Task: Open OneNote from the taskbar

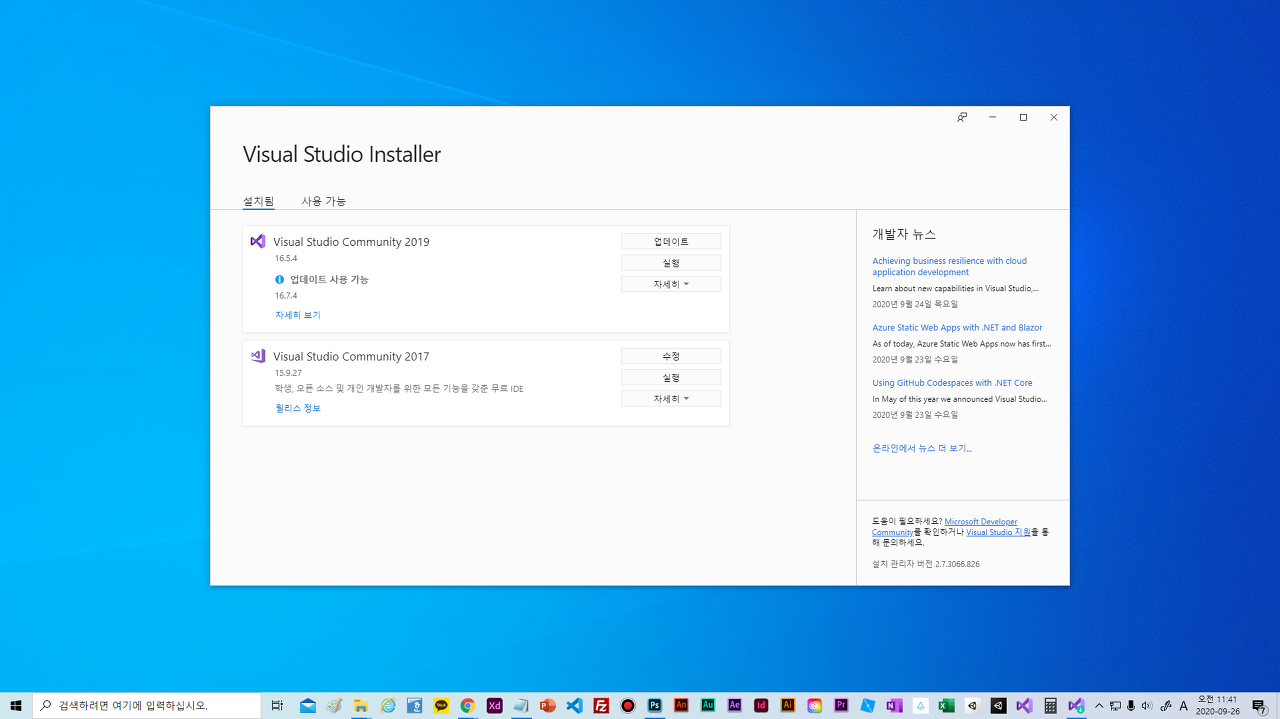Action: click(894, 705)
